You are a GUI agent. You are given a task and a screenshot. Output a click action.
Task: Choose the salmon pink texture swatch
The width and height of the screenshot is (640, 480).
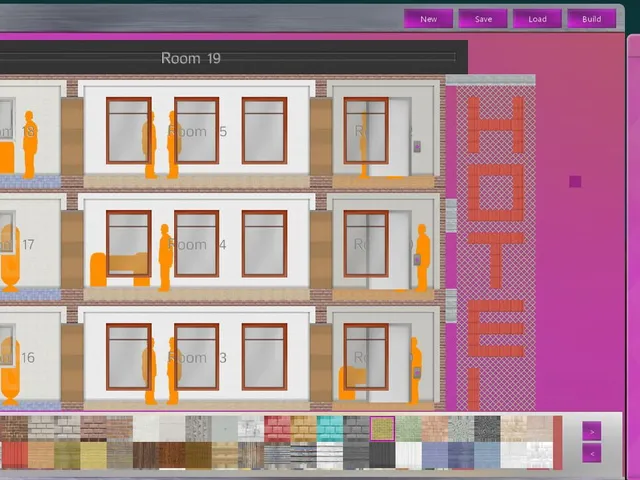pos(435,429)
